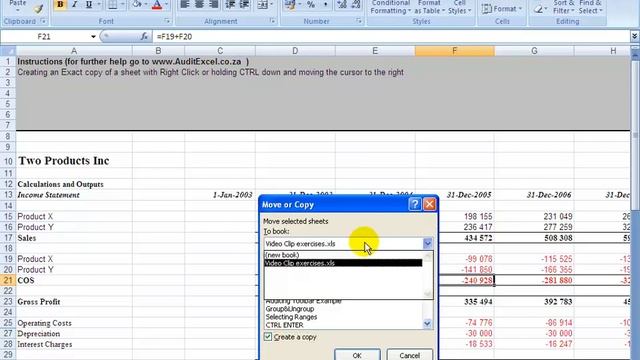Open Font Color dropdown arrow
The width and height of the screenshot is (640, 360).
(167, 5)
